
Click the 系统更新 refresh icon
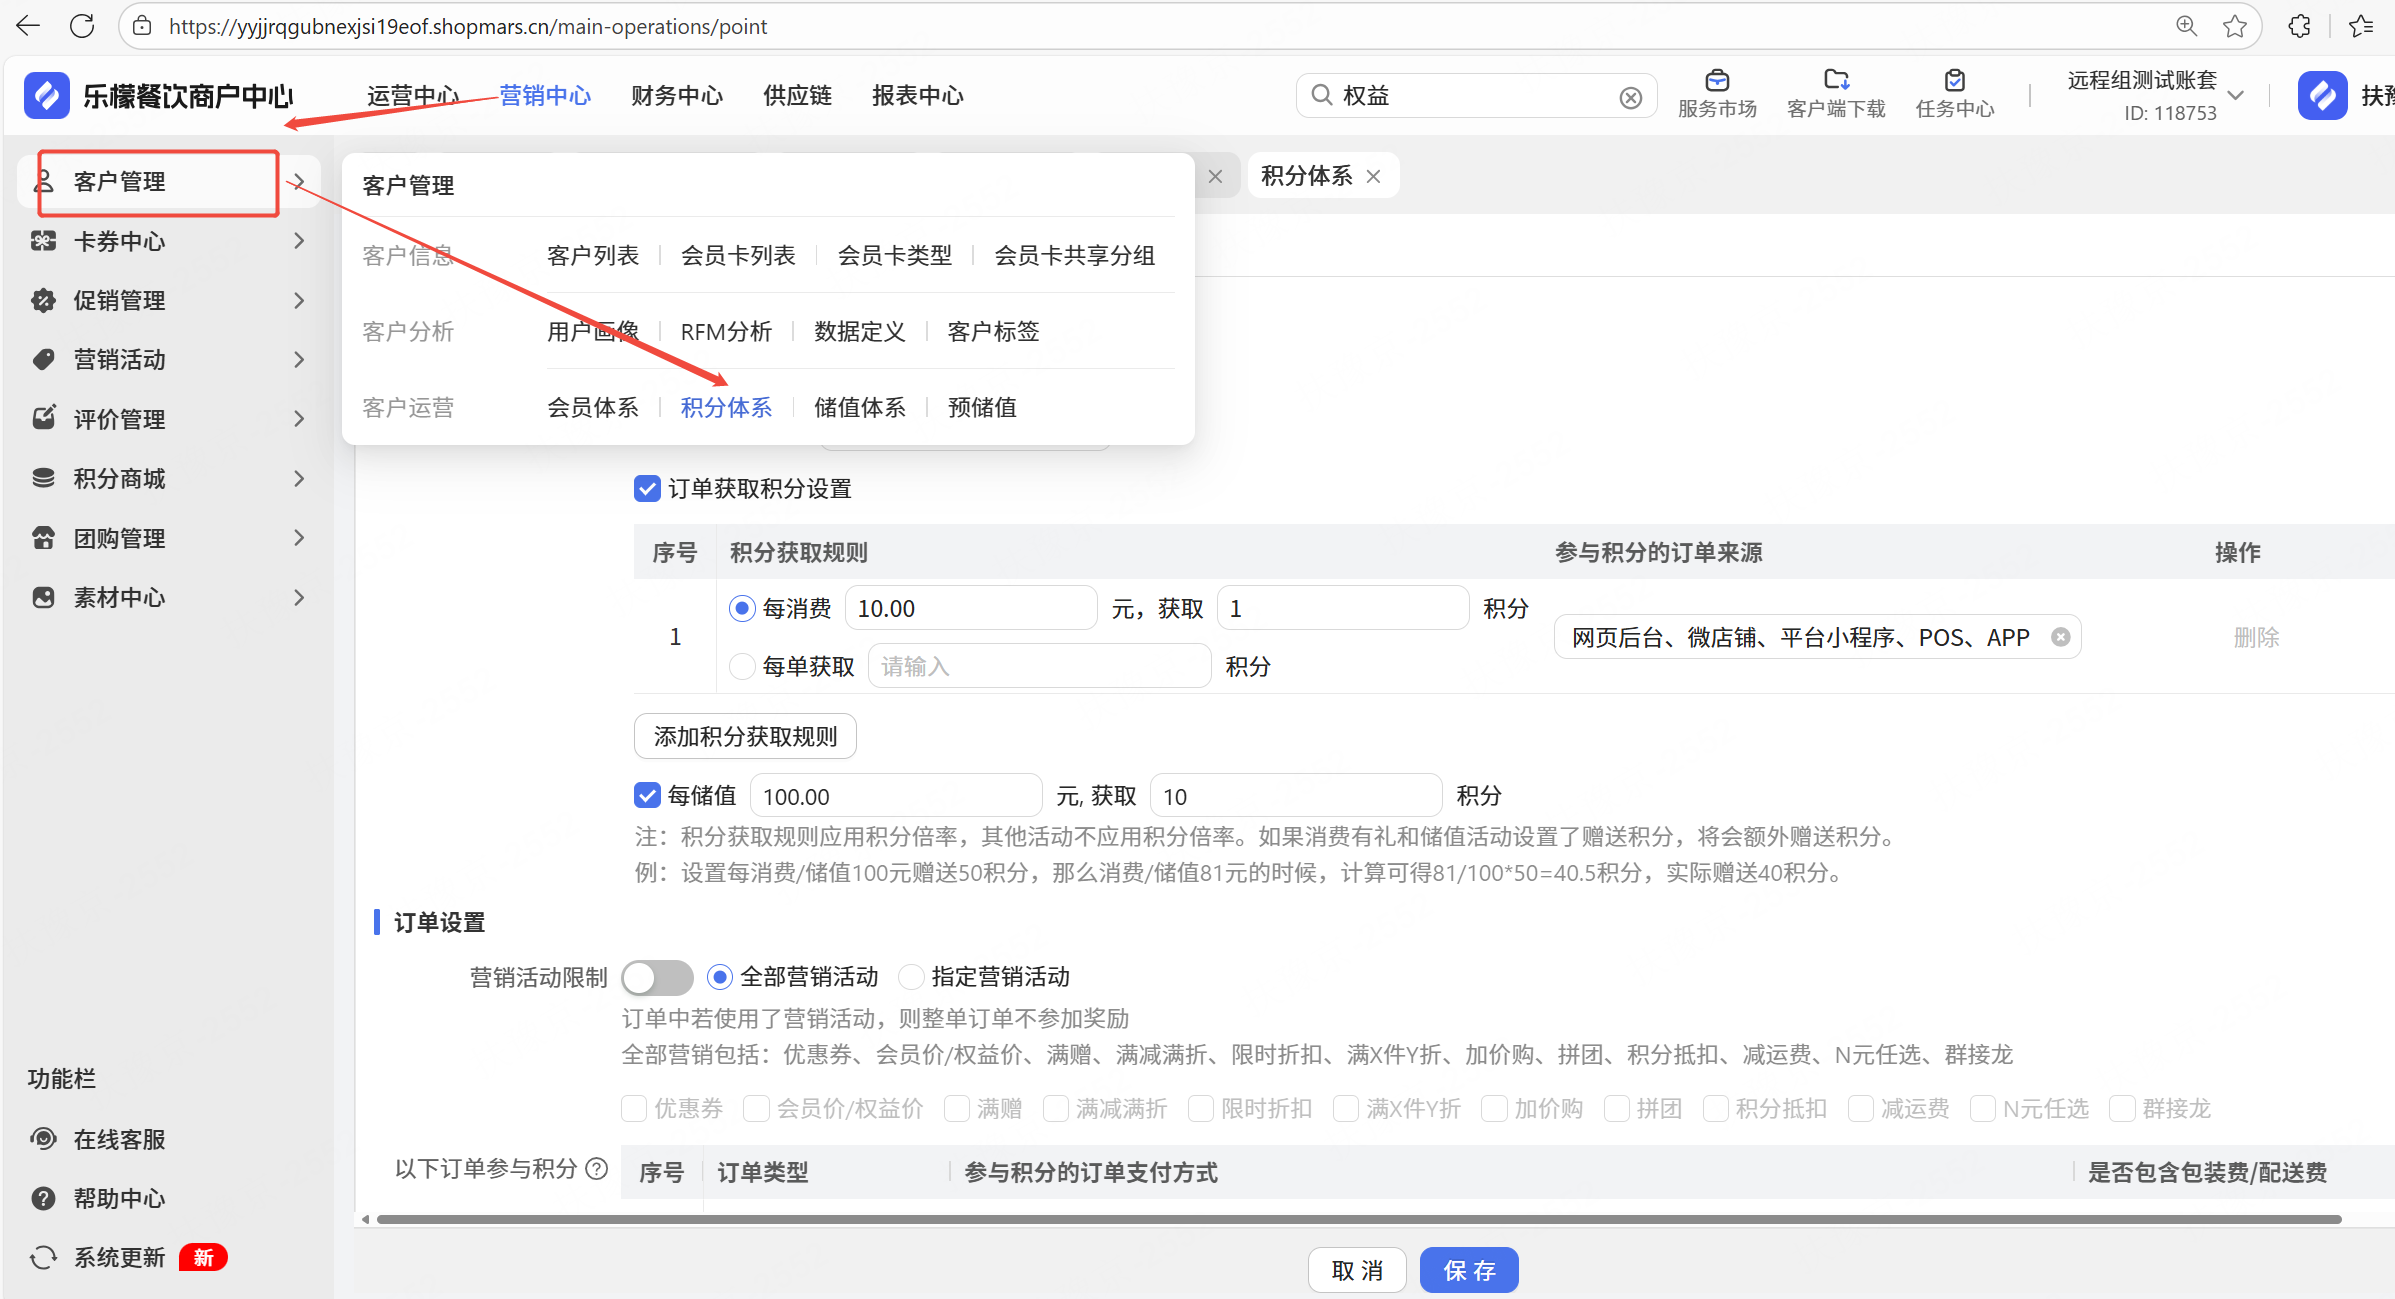[43, 1257]
